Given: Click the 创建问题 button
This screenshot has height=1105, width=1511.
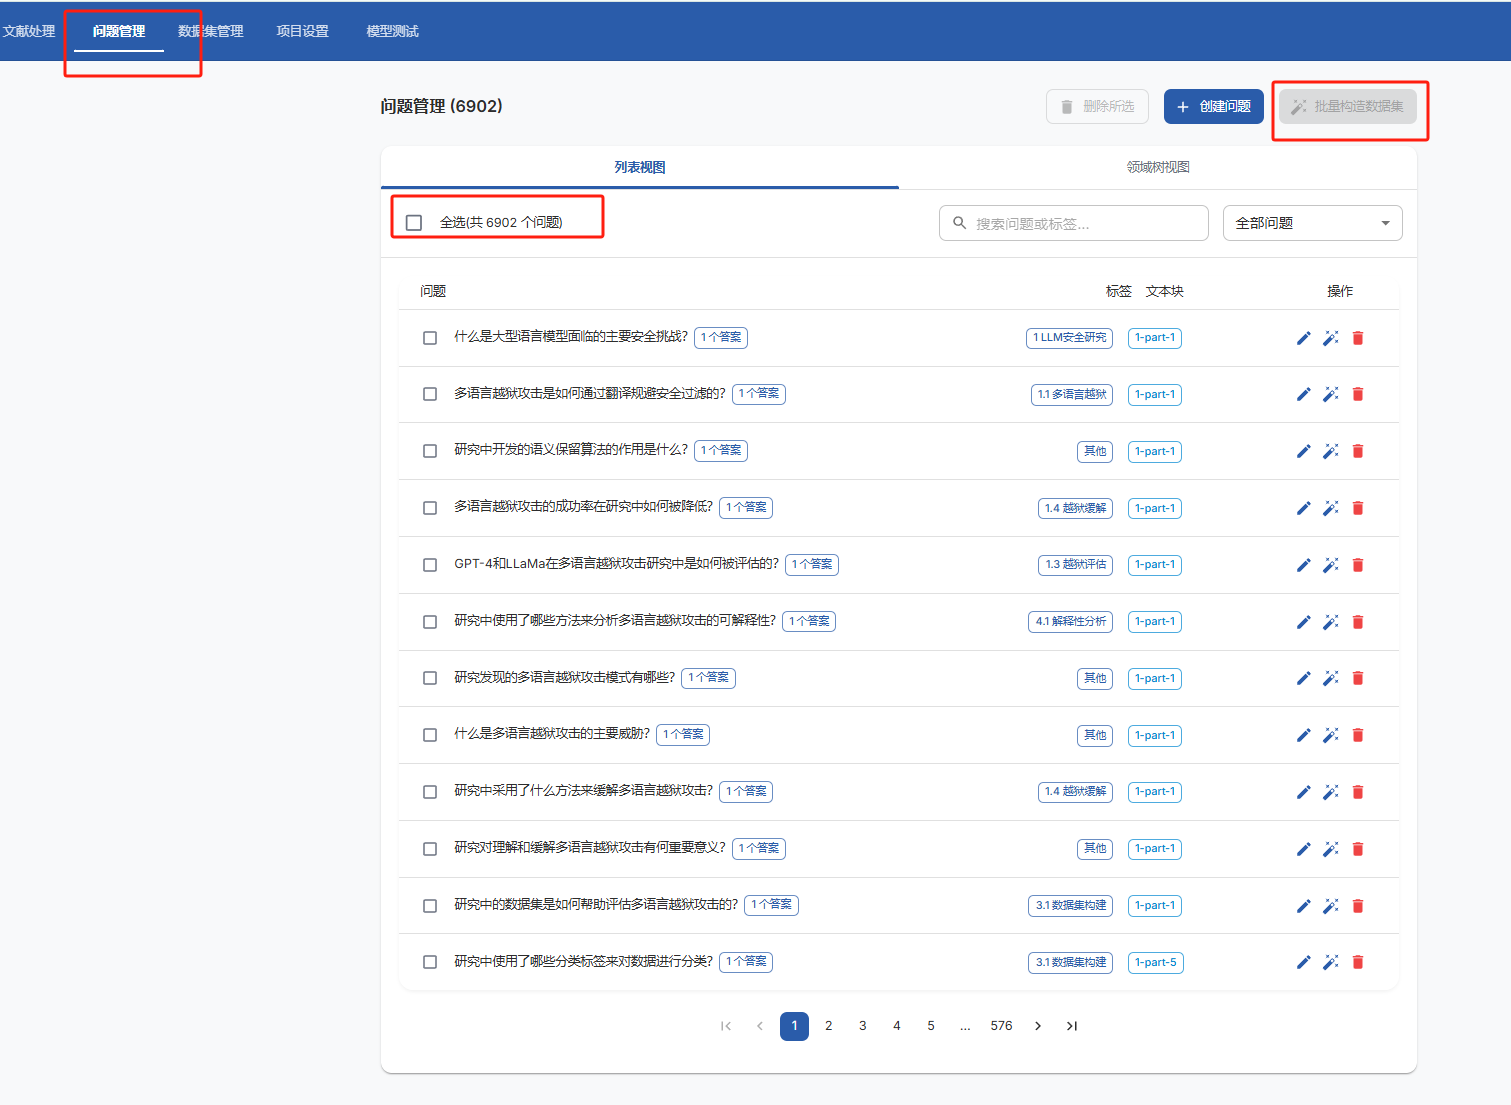Looking at the screenshot, I should coord(1213,106).
